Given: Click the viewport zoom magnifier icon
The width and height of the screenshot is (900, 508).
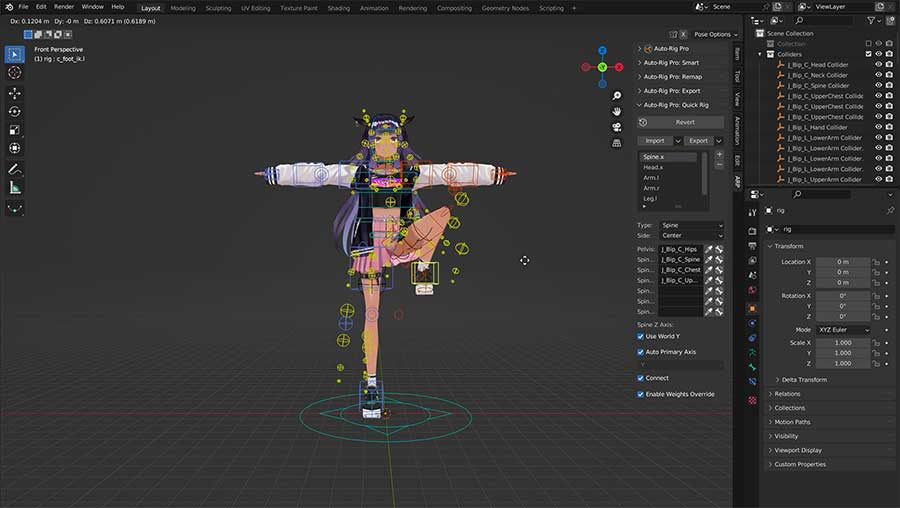Looking at the screenshot, I should [x=617, y=96].
